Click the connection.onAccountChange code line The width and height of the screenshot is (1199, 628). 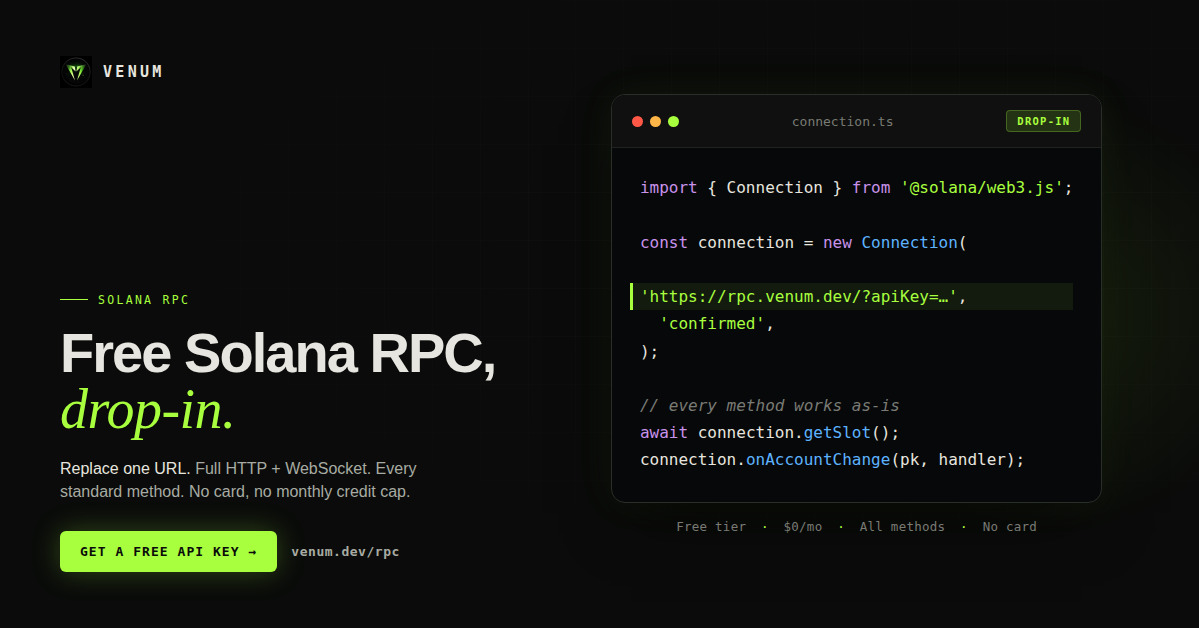[832, 459]
